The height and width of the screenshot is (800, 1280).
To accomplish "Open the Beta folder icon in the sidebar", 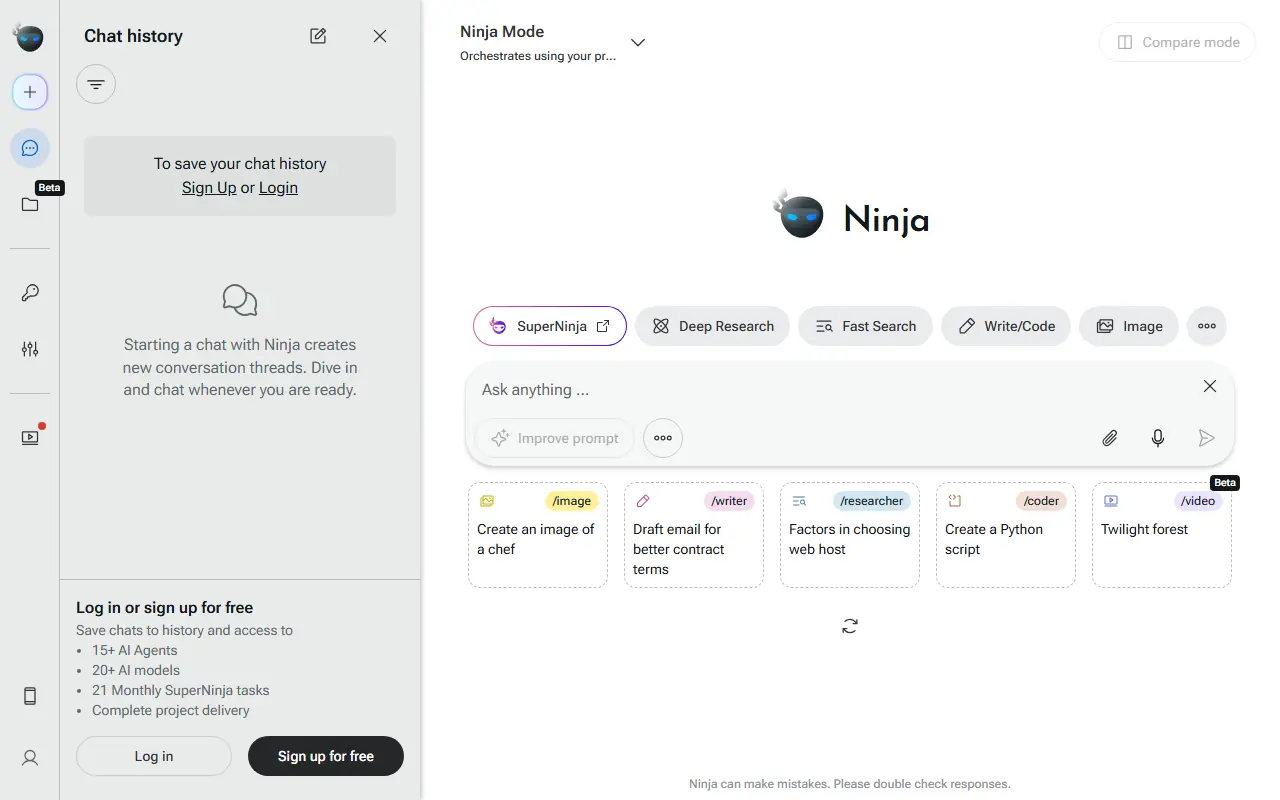I will coord(29,205).
